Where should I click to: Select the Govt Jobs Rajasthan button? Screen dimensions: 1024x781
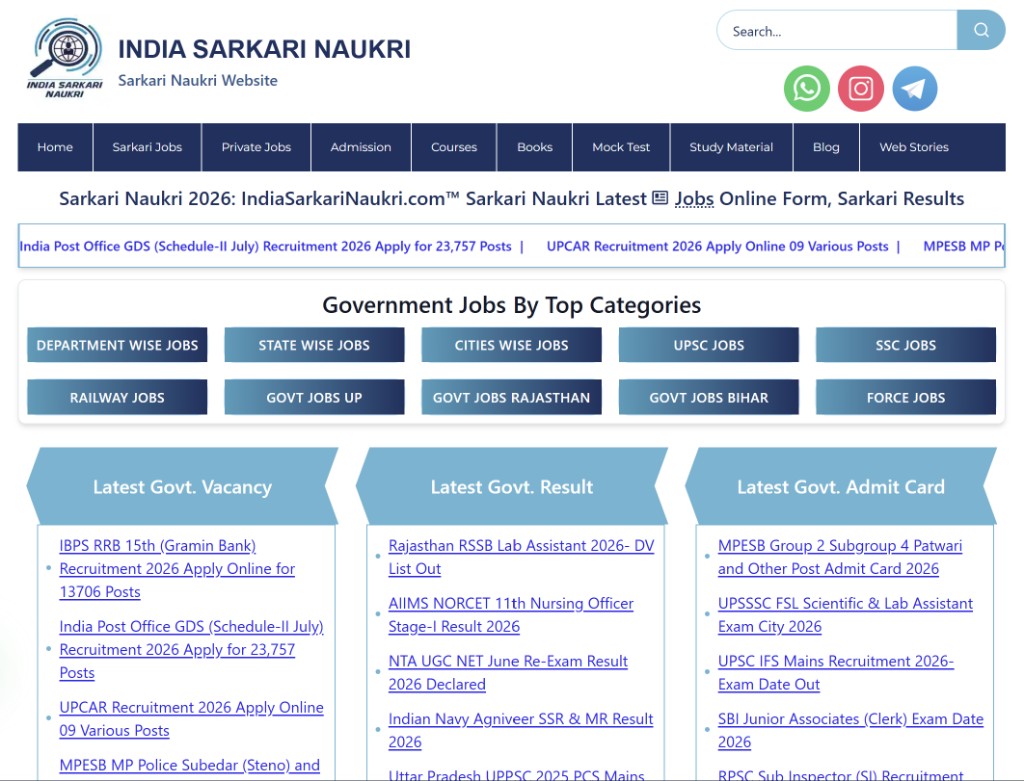(x=511, y=397)
